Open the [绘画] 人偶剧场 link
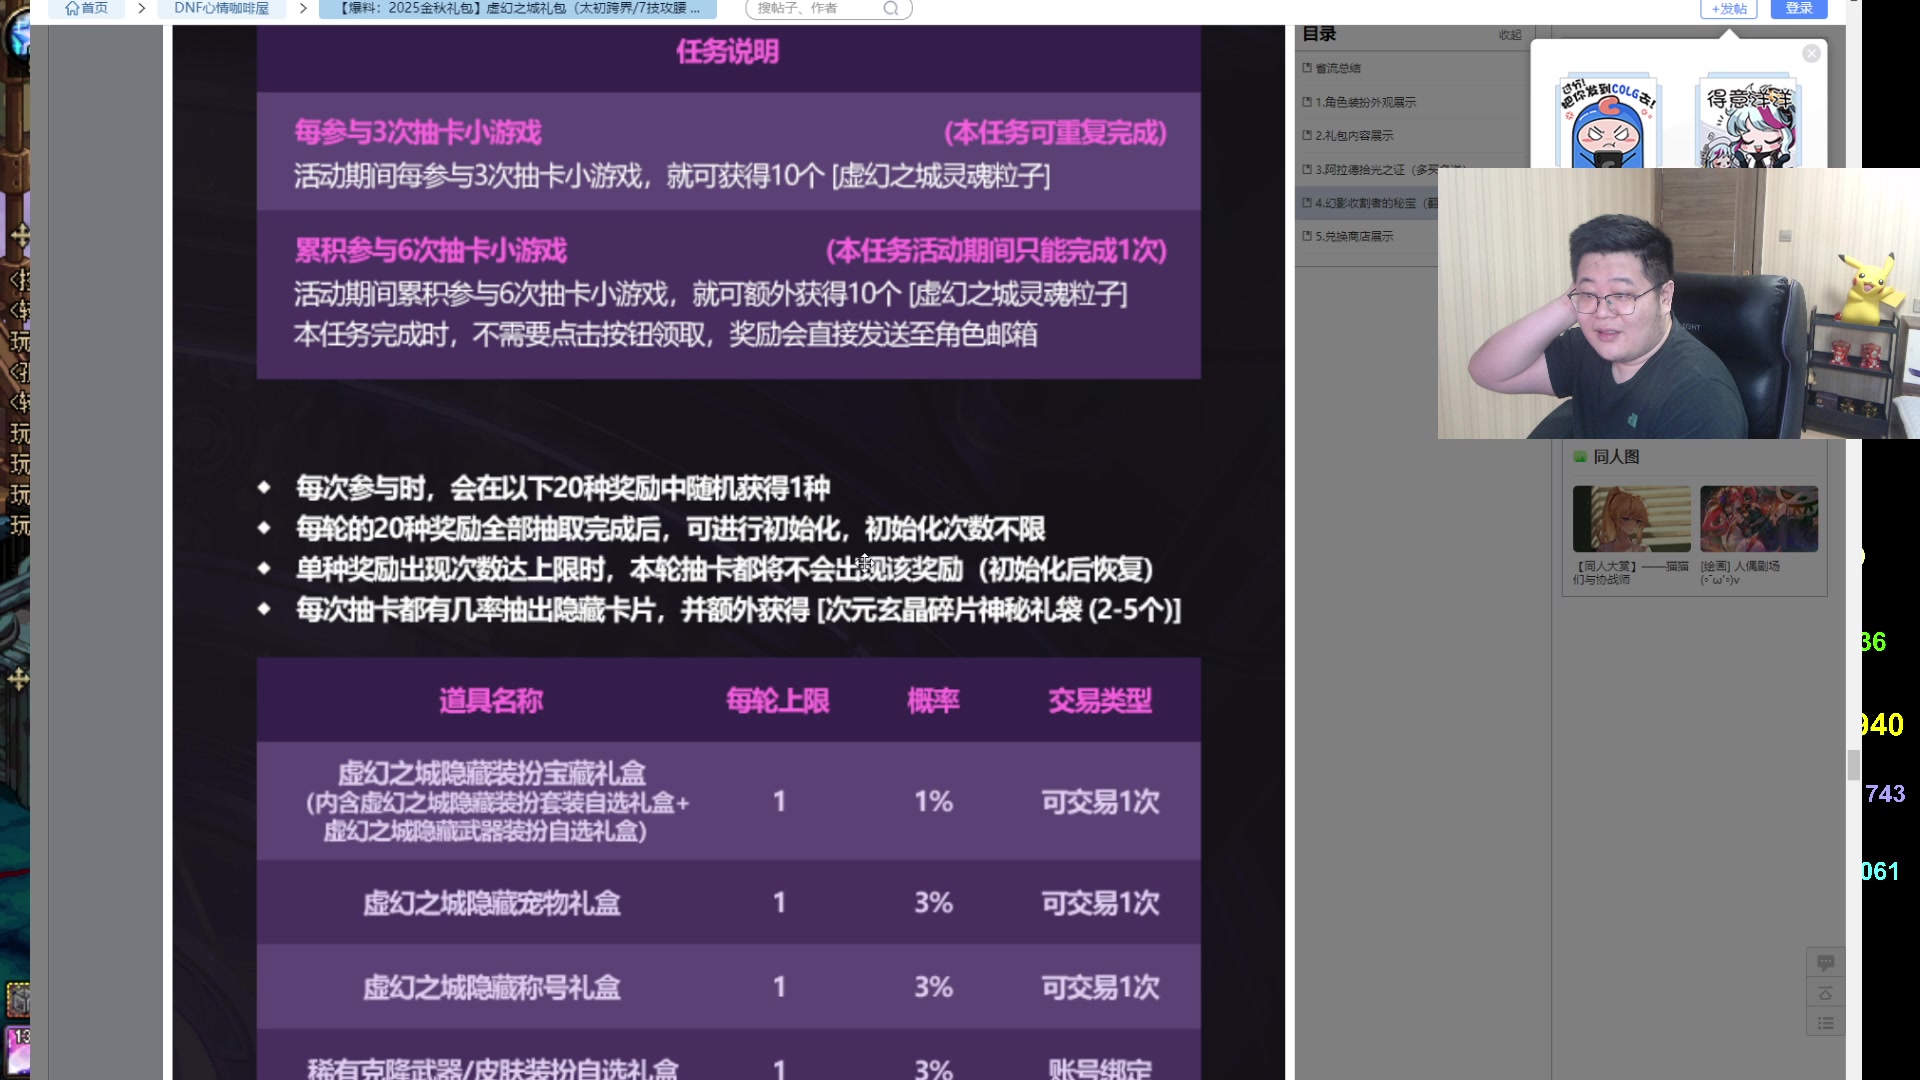The width and height of the screenshot is (1920, 1080). pos(1740,572)
